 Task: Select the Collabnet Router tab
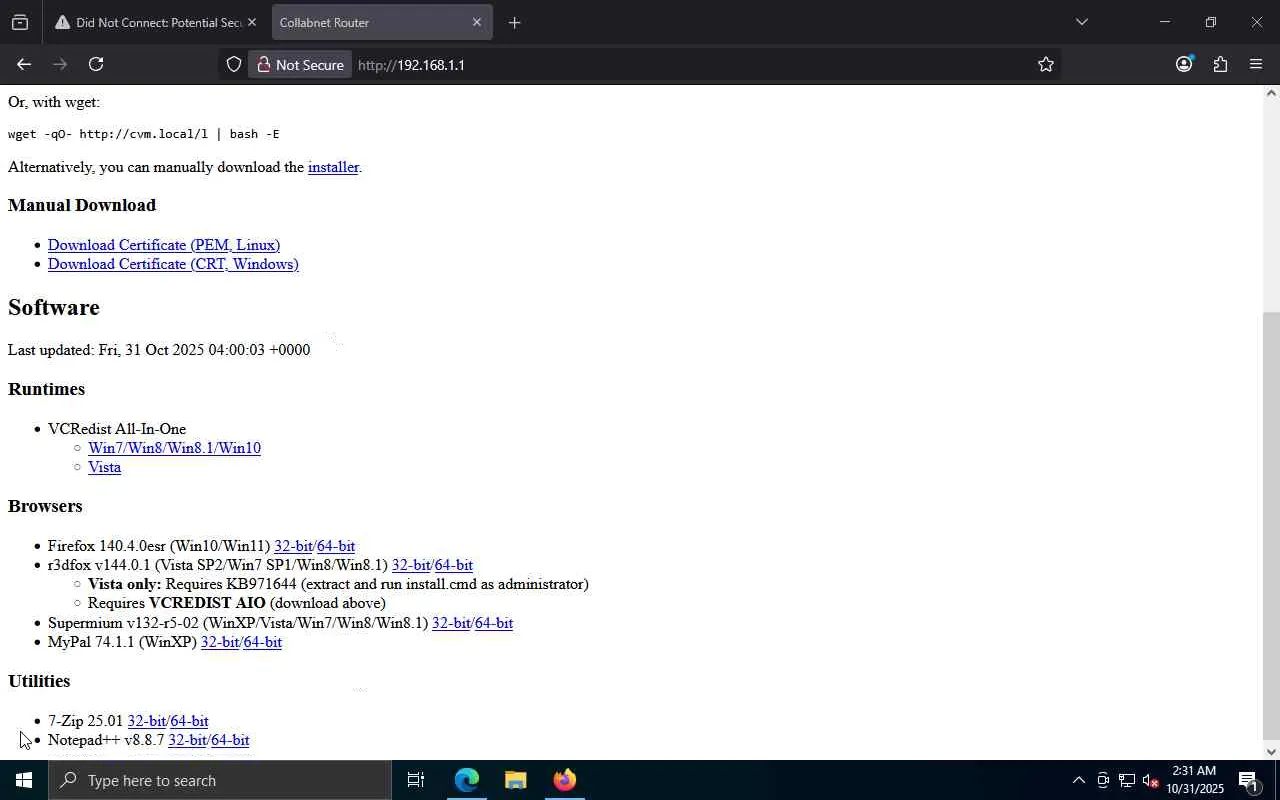point(382,22)
